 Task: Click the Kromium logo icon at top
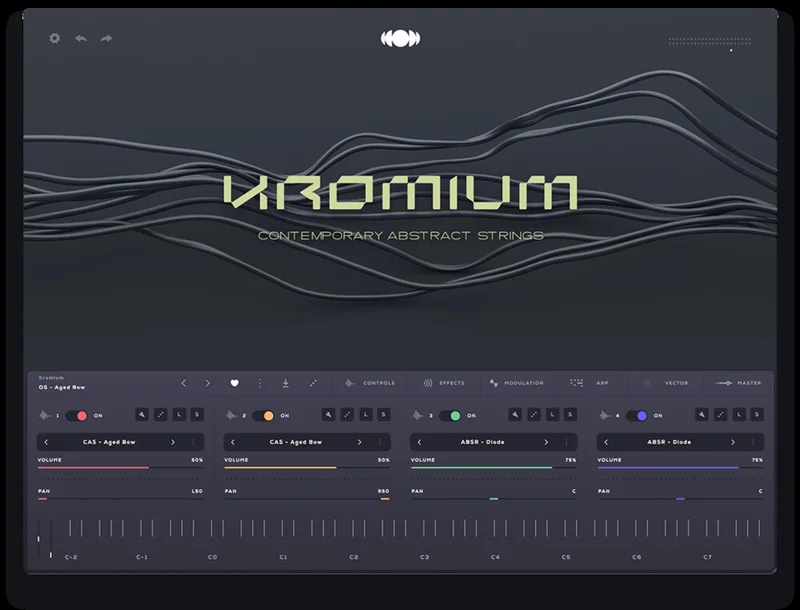(401, 39)
